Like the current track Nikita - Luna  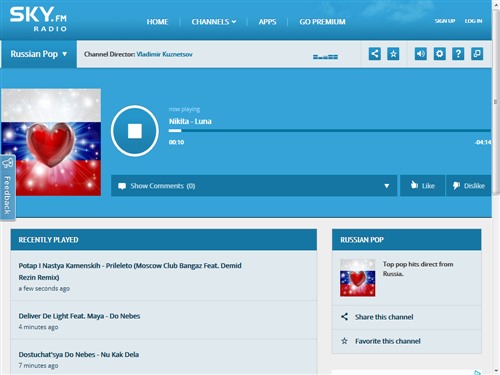coord(423,186)
